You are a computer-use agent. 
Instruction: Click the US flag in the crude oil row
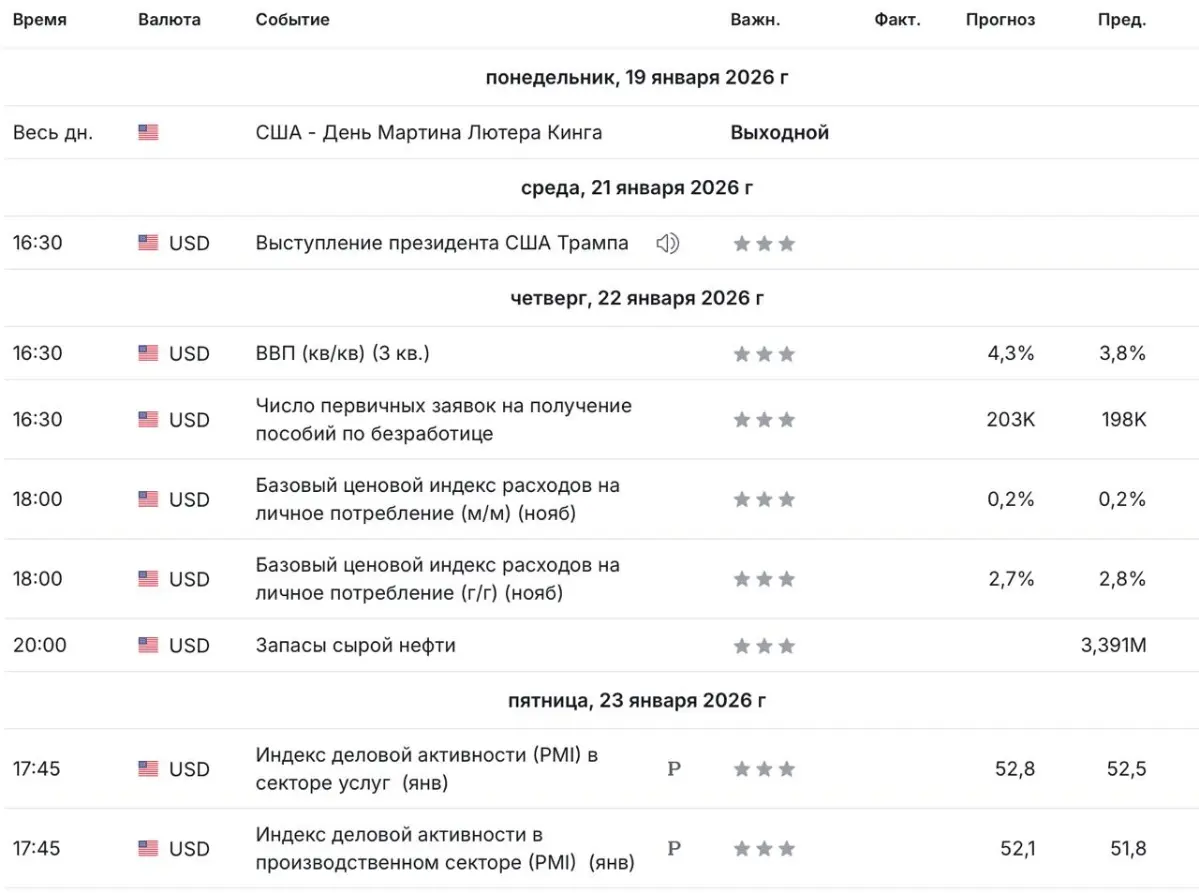click(x=148, y=646)
